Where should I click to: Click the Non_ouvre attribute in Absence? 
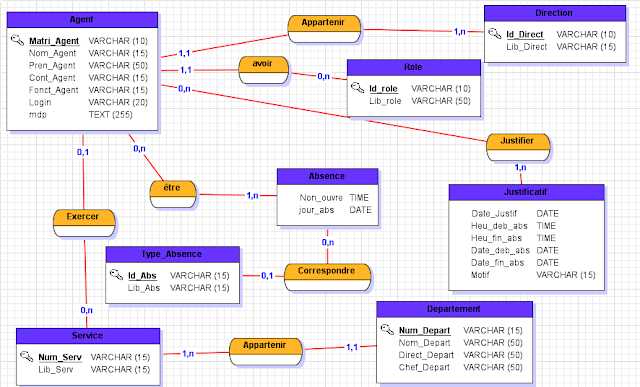pyautogui.click(x=321, y=198)
